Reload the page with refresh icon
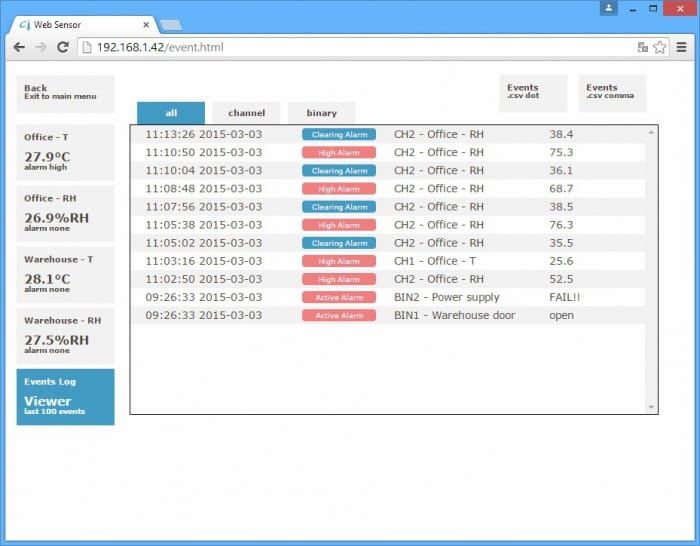Screen dimensions: 700x546 click(63, 47)
